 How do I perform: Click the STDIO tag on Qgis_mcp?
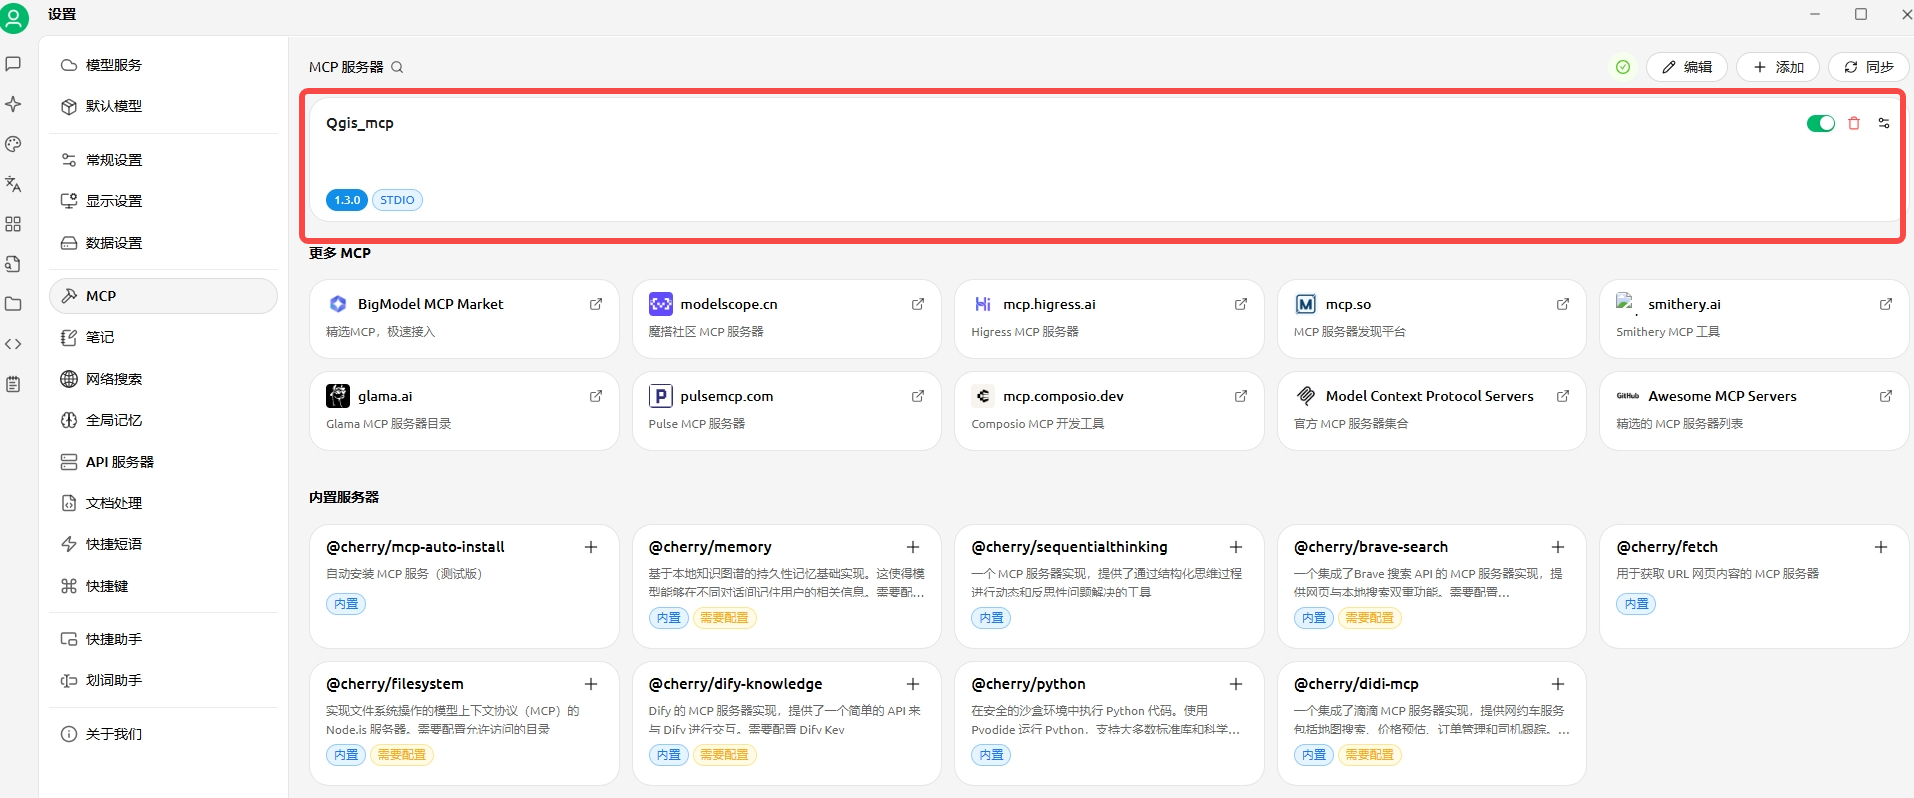click(x=397, y=200)
